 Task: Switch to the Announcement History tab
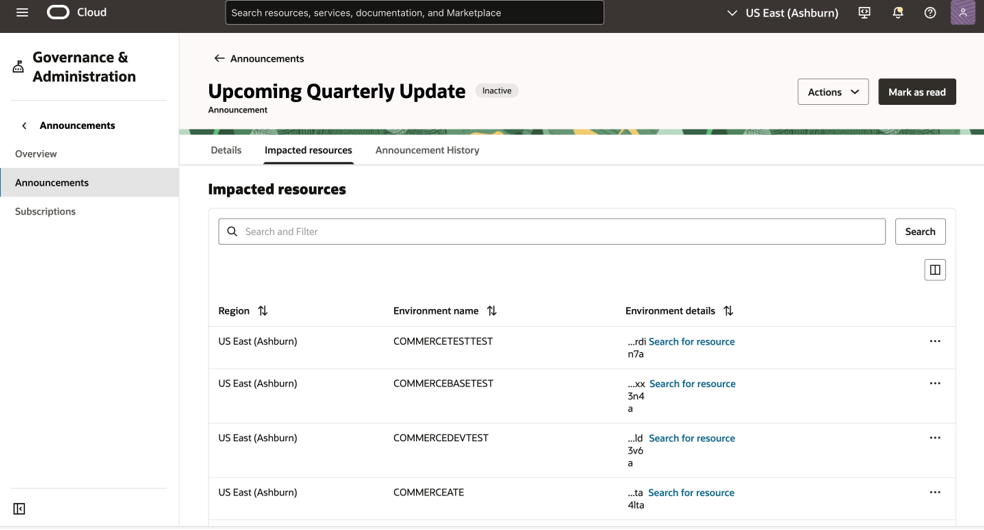(x=427, y=150)
